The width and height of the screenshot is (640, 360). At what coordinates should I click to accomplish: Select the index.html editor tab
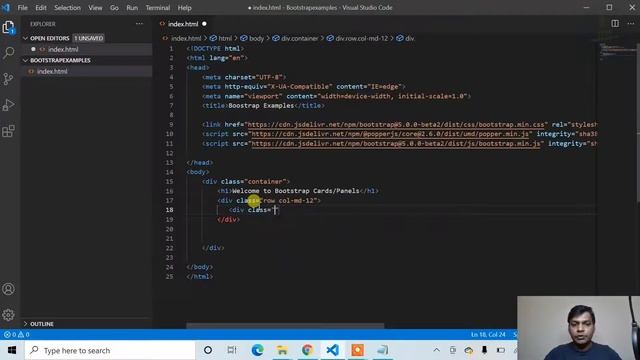tap(182, 24)
